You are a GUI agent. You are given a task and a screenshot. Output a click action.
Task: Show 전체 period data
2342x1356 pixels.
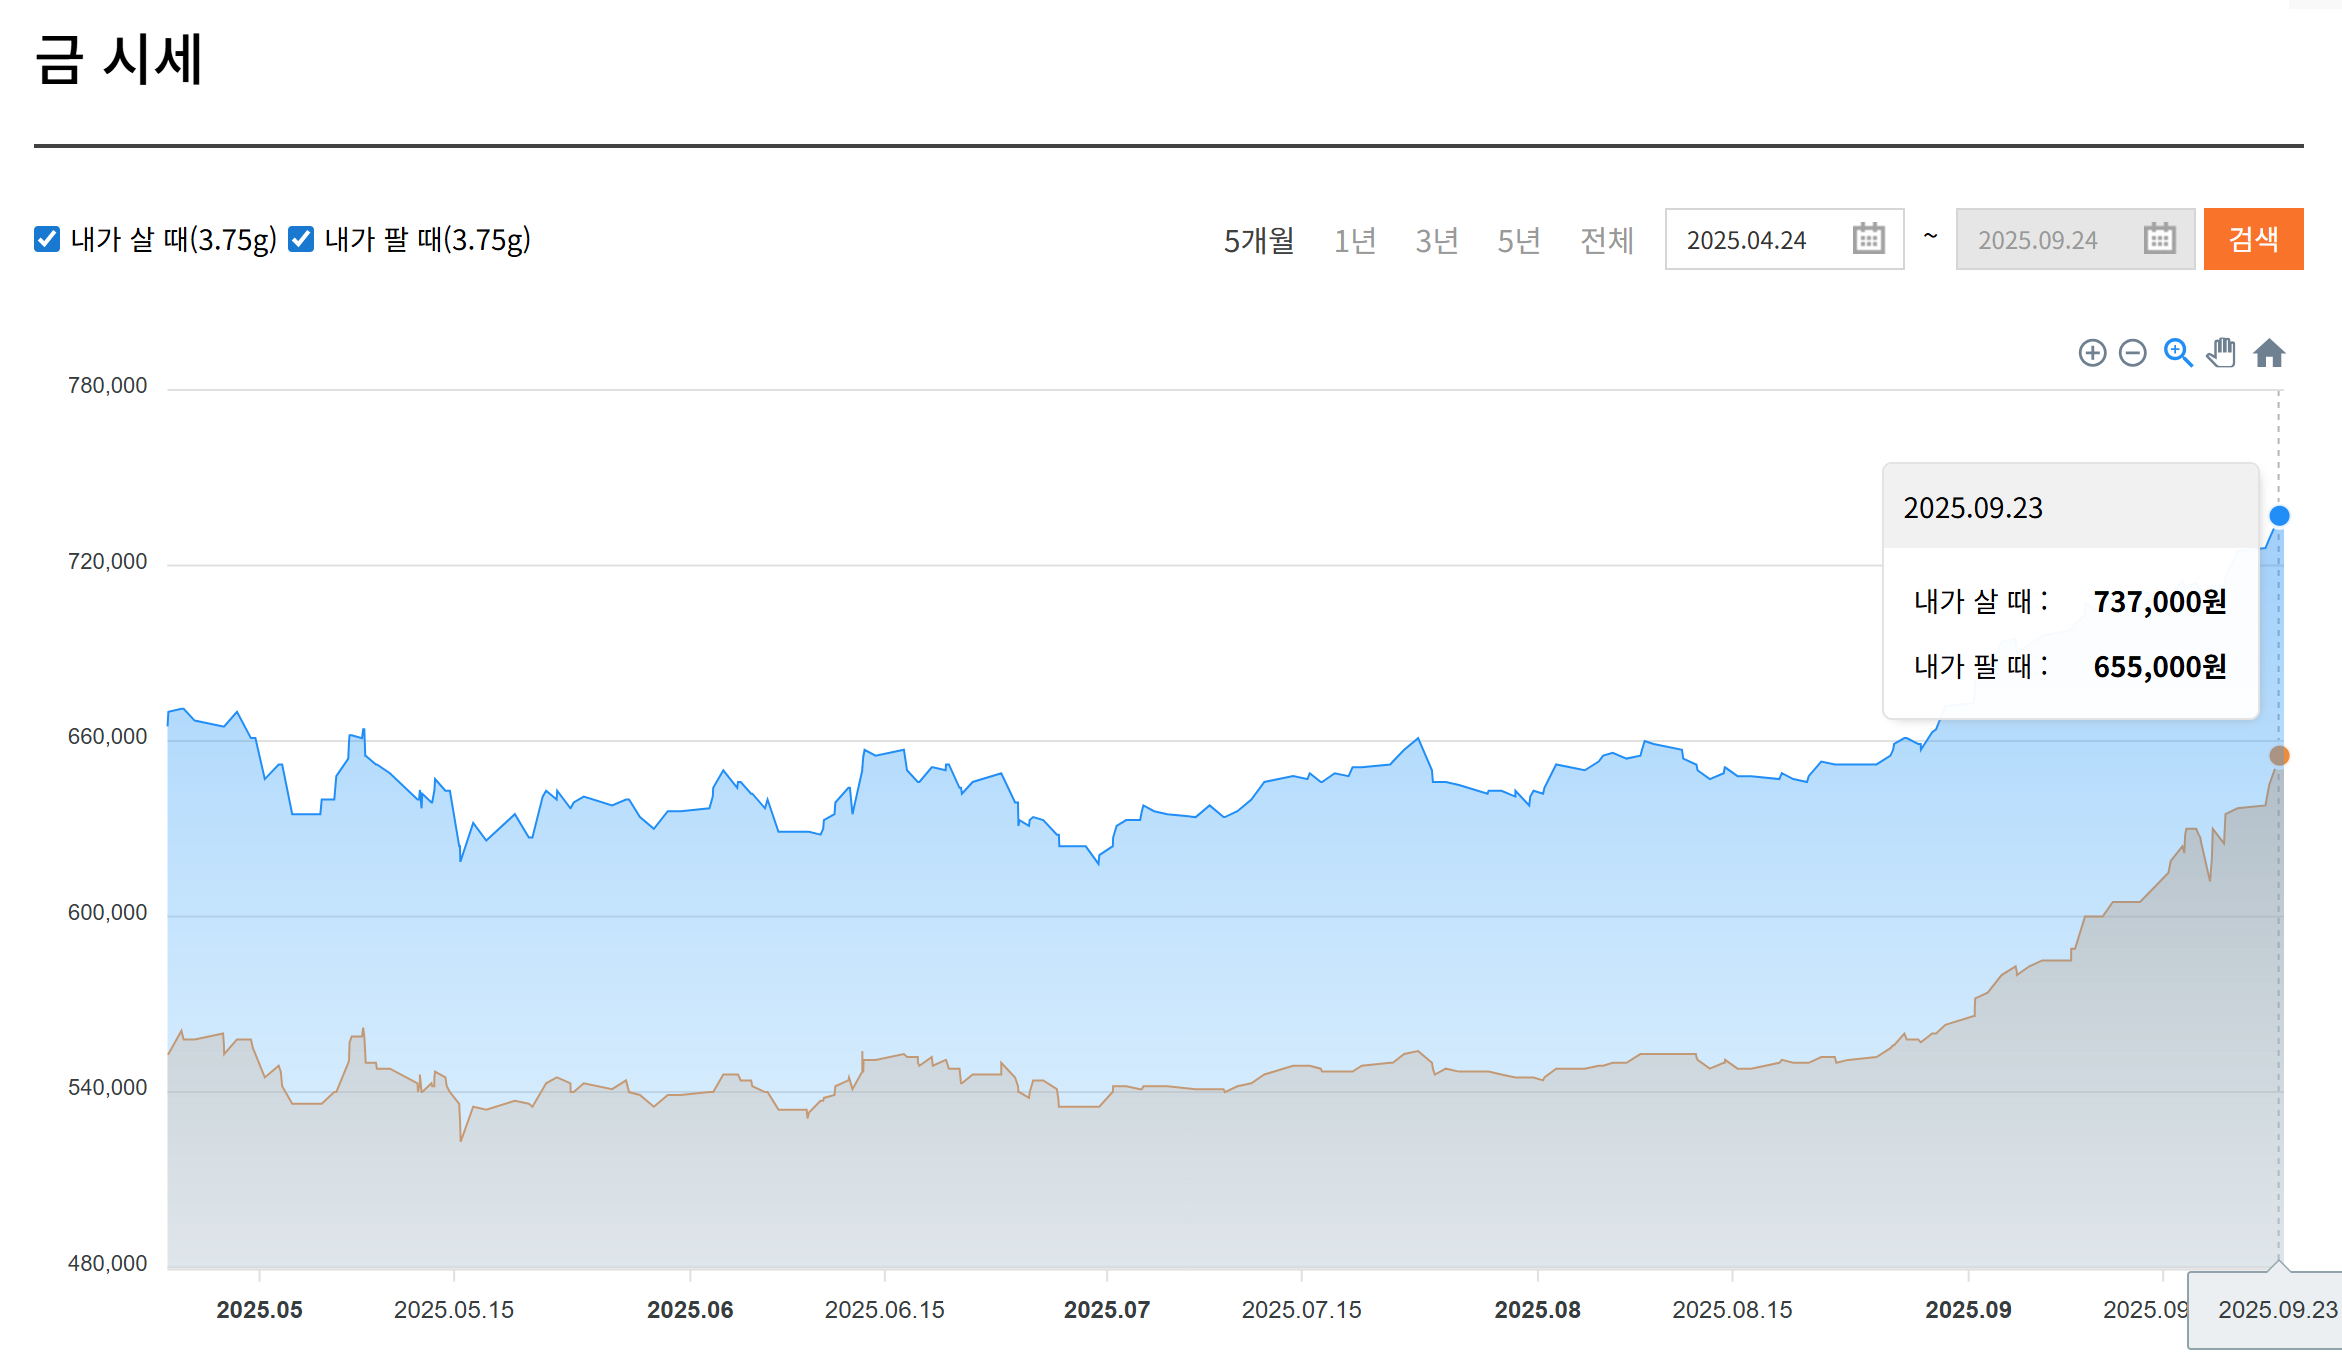[x=1606, y=240]
